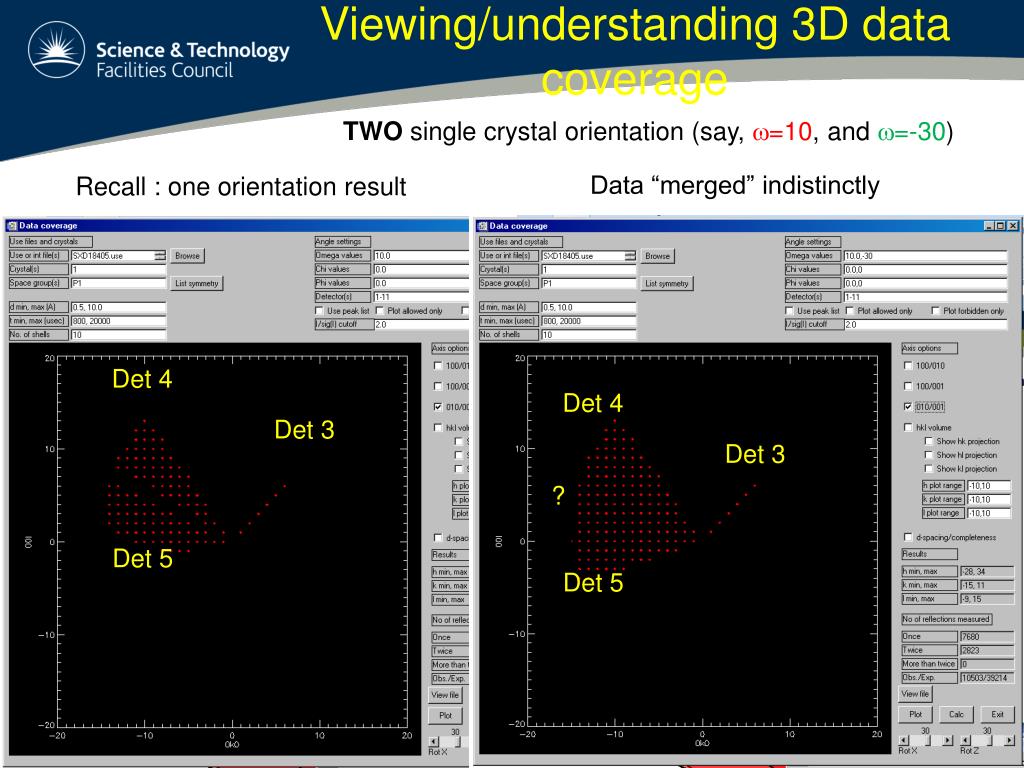This screenshot has width=1024, height=768.
Task: Click Plot button in left window
Action: click(x=445, y=716)
